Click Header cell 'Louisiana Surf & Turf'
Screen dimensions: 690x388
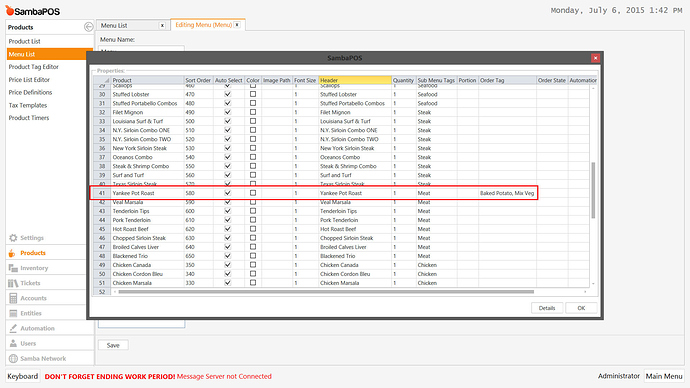pos(355,121)
